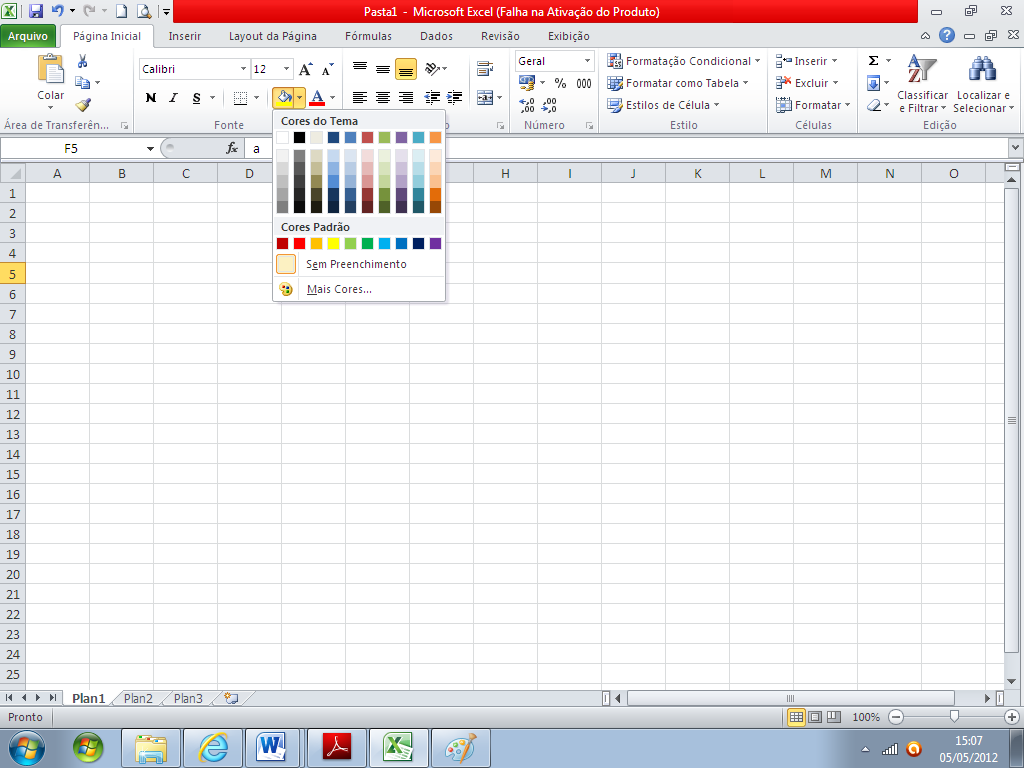Image resolution: width=1024 pixels, height=768 pixels.
Task: Click the undo arrow icon
Action: [57, 11]
